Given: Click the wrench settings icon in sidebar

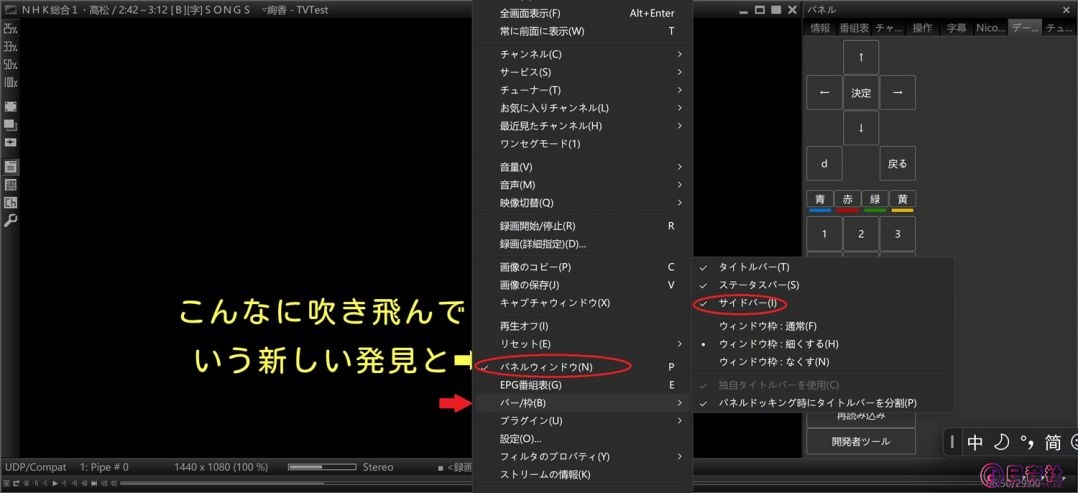Looking at the screenshot, I should pos(10,221).
